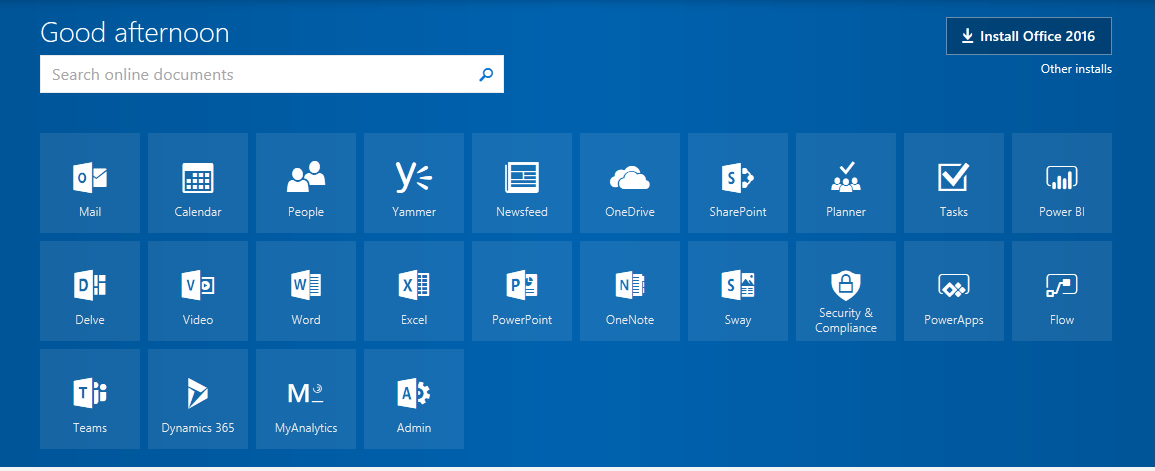Start Word Online
The height and width of the screenshot is (471, 1155).
click(306, 291)
